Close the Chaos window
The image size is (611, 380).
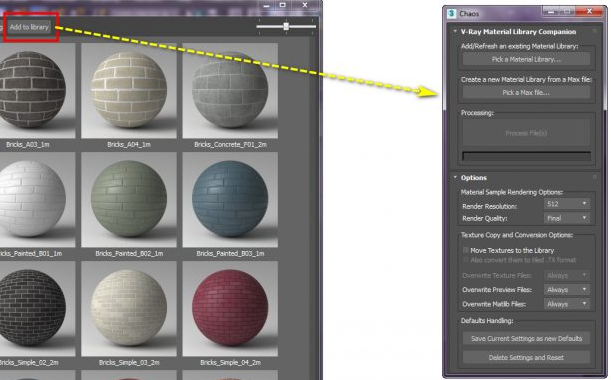(x=590, y=11)
